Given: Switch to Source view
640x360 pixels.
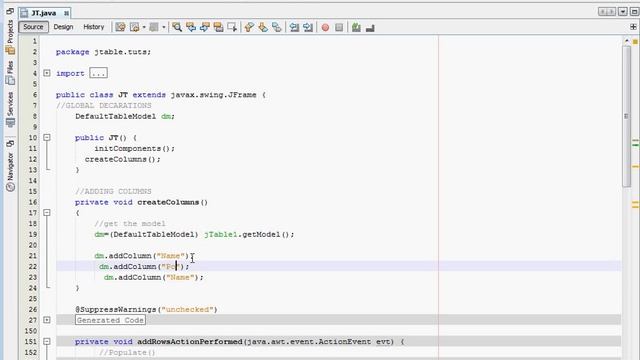Looking at the screenshot, I should (33, 27).
